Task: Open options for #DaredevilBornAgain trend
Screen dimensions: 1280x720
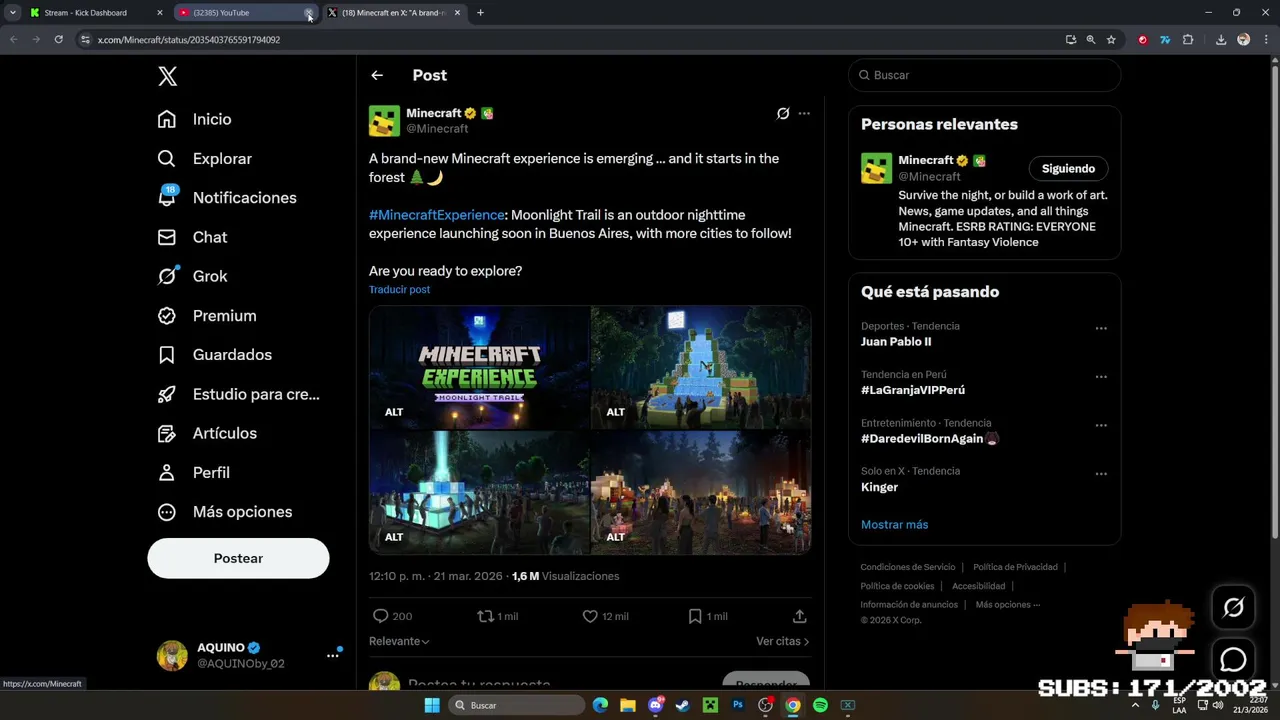Action: point(1101,425)
